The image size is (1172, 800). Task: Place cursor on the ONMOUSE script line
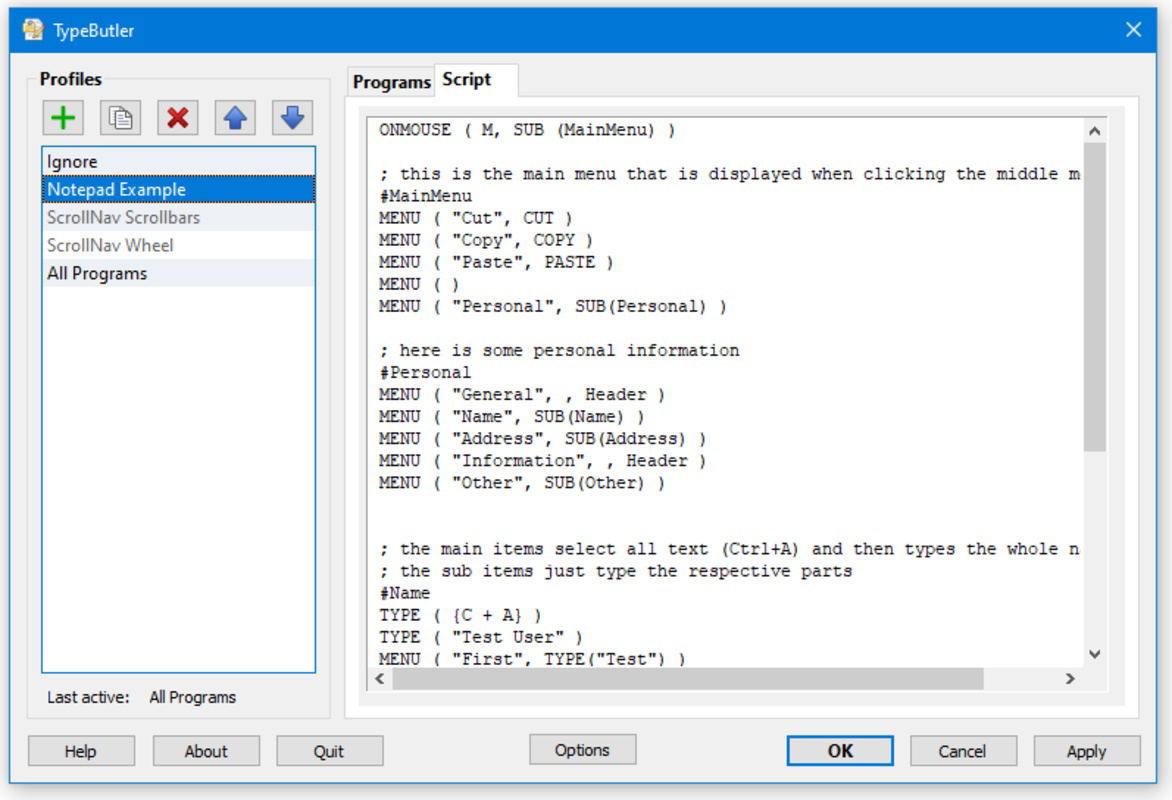coord(526,130)
